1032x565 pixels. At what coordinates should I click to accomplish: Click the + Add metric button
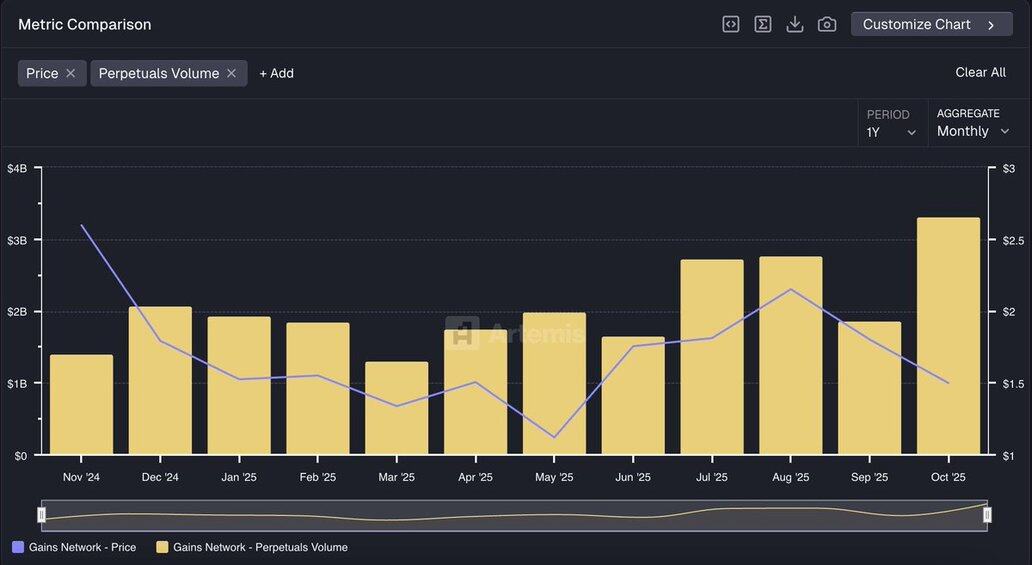click(276, 73)
